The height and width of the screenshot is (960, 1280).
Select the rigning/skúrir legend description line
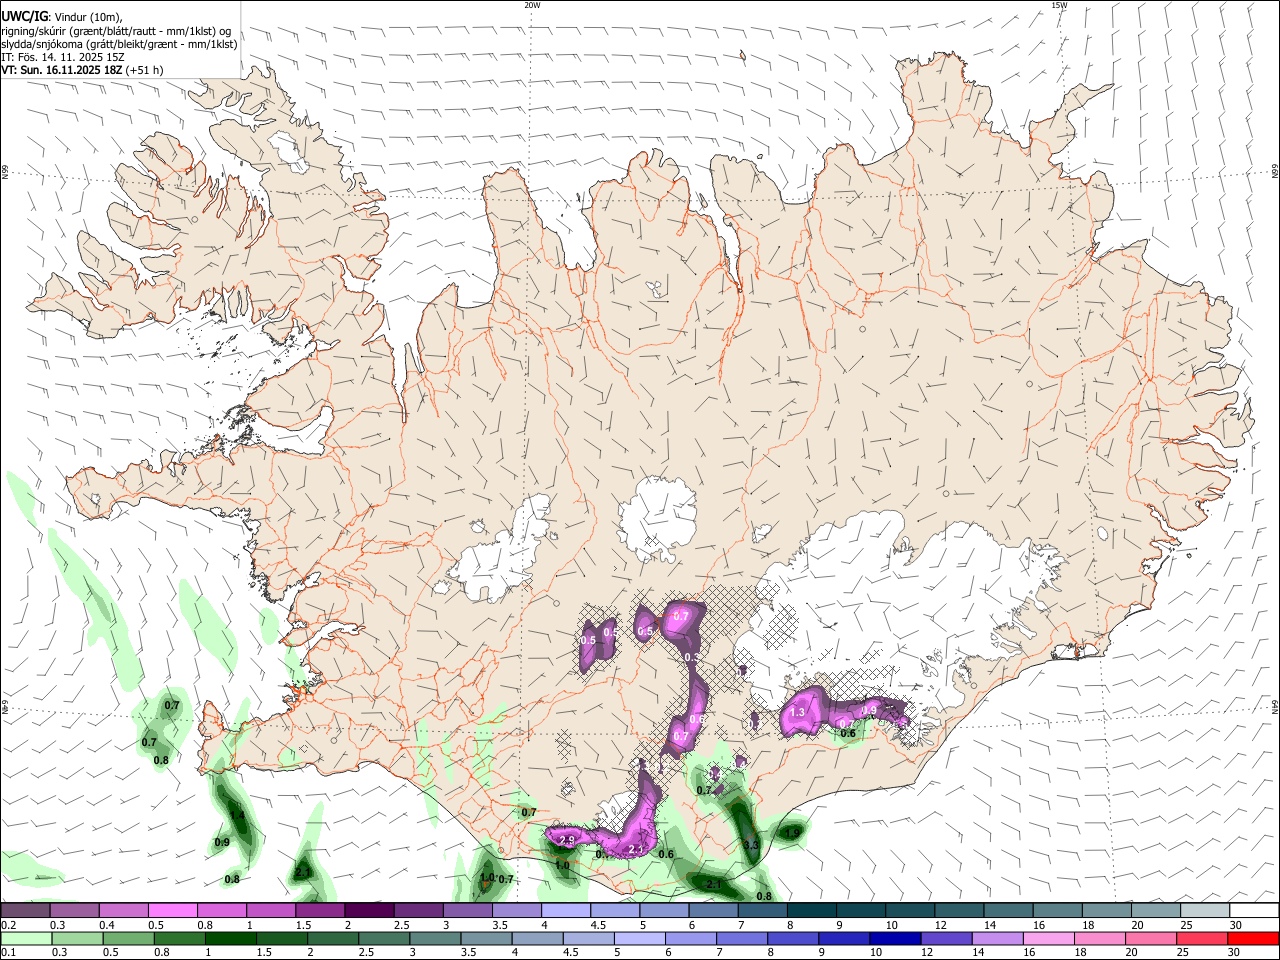point(116,30)
